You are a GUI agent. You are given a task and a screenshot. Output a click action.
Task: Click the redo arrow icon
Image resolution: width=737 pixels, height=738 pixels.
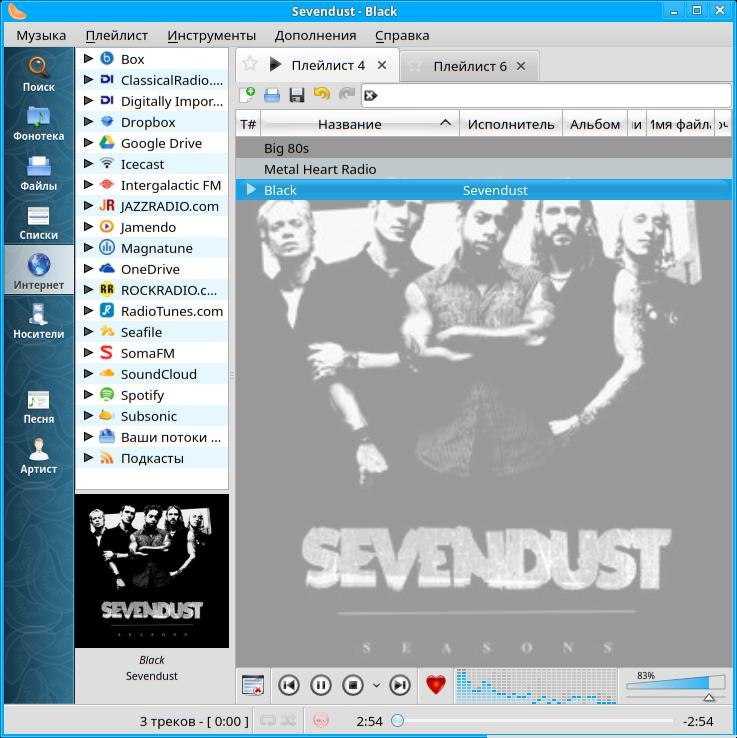347,94
